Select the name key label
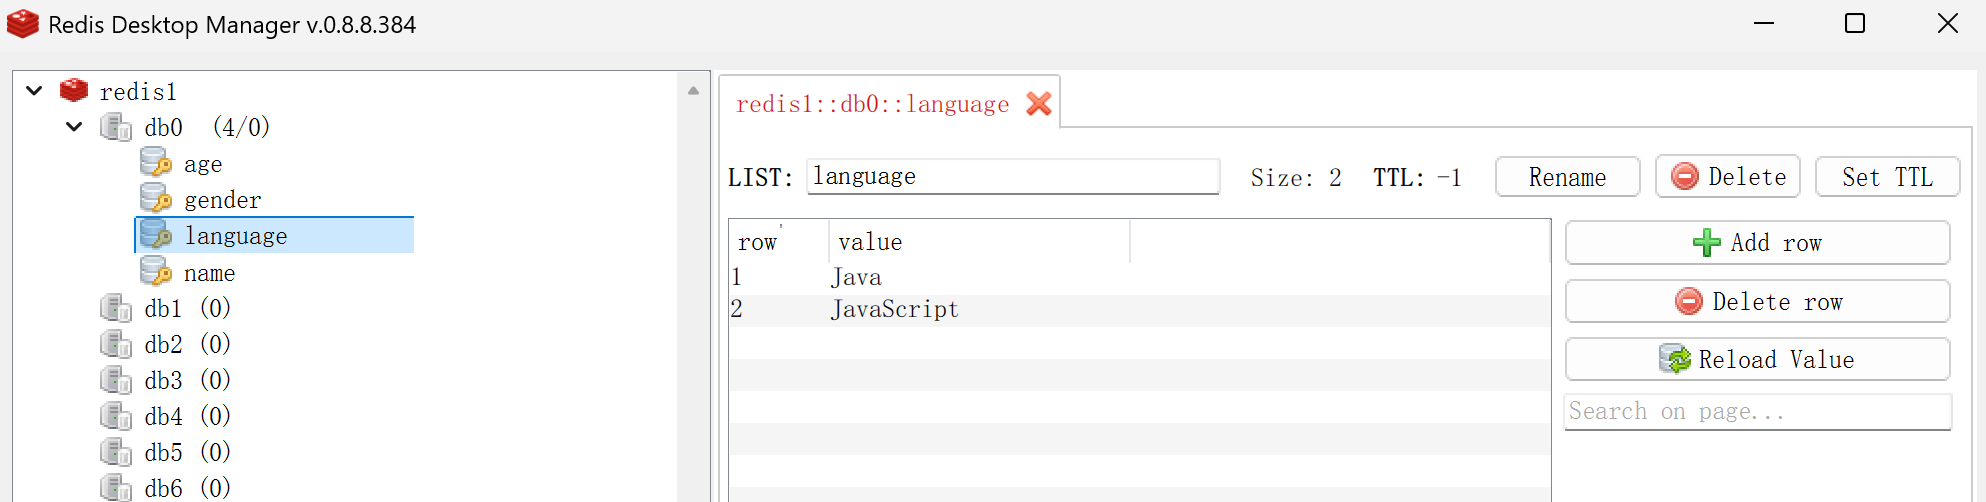1986x502 pixels. coord(210,273)
